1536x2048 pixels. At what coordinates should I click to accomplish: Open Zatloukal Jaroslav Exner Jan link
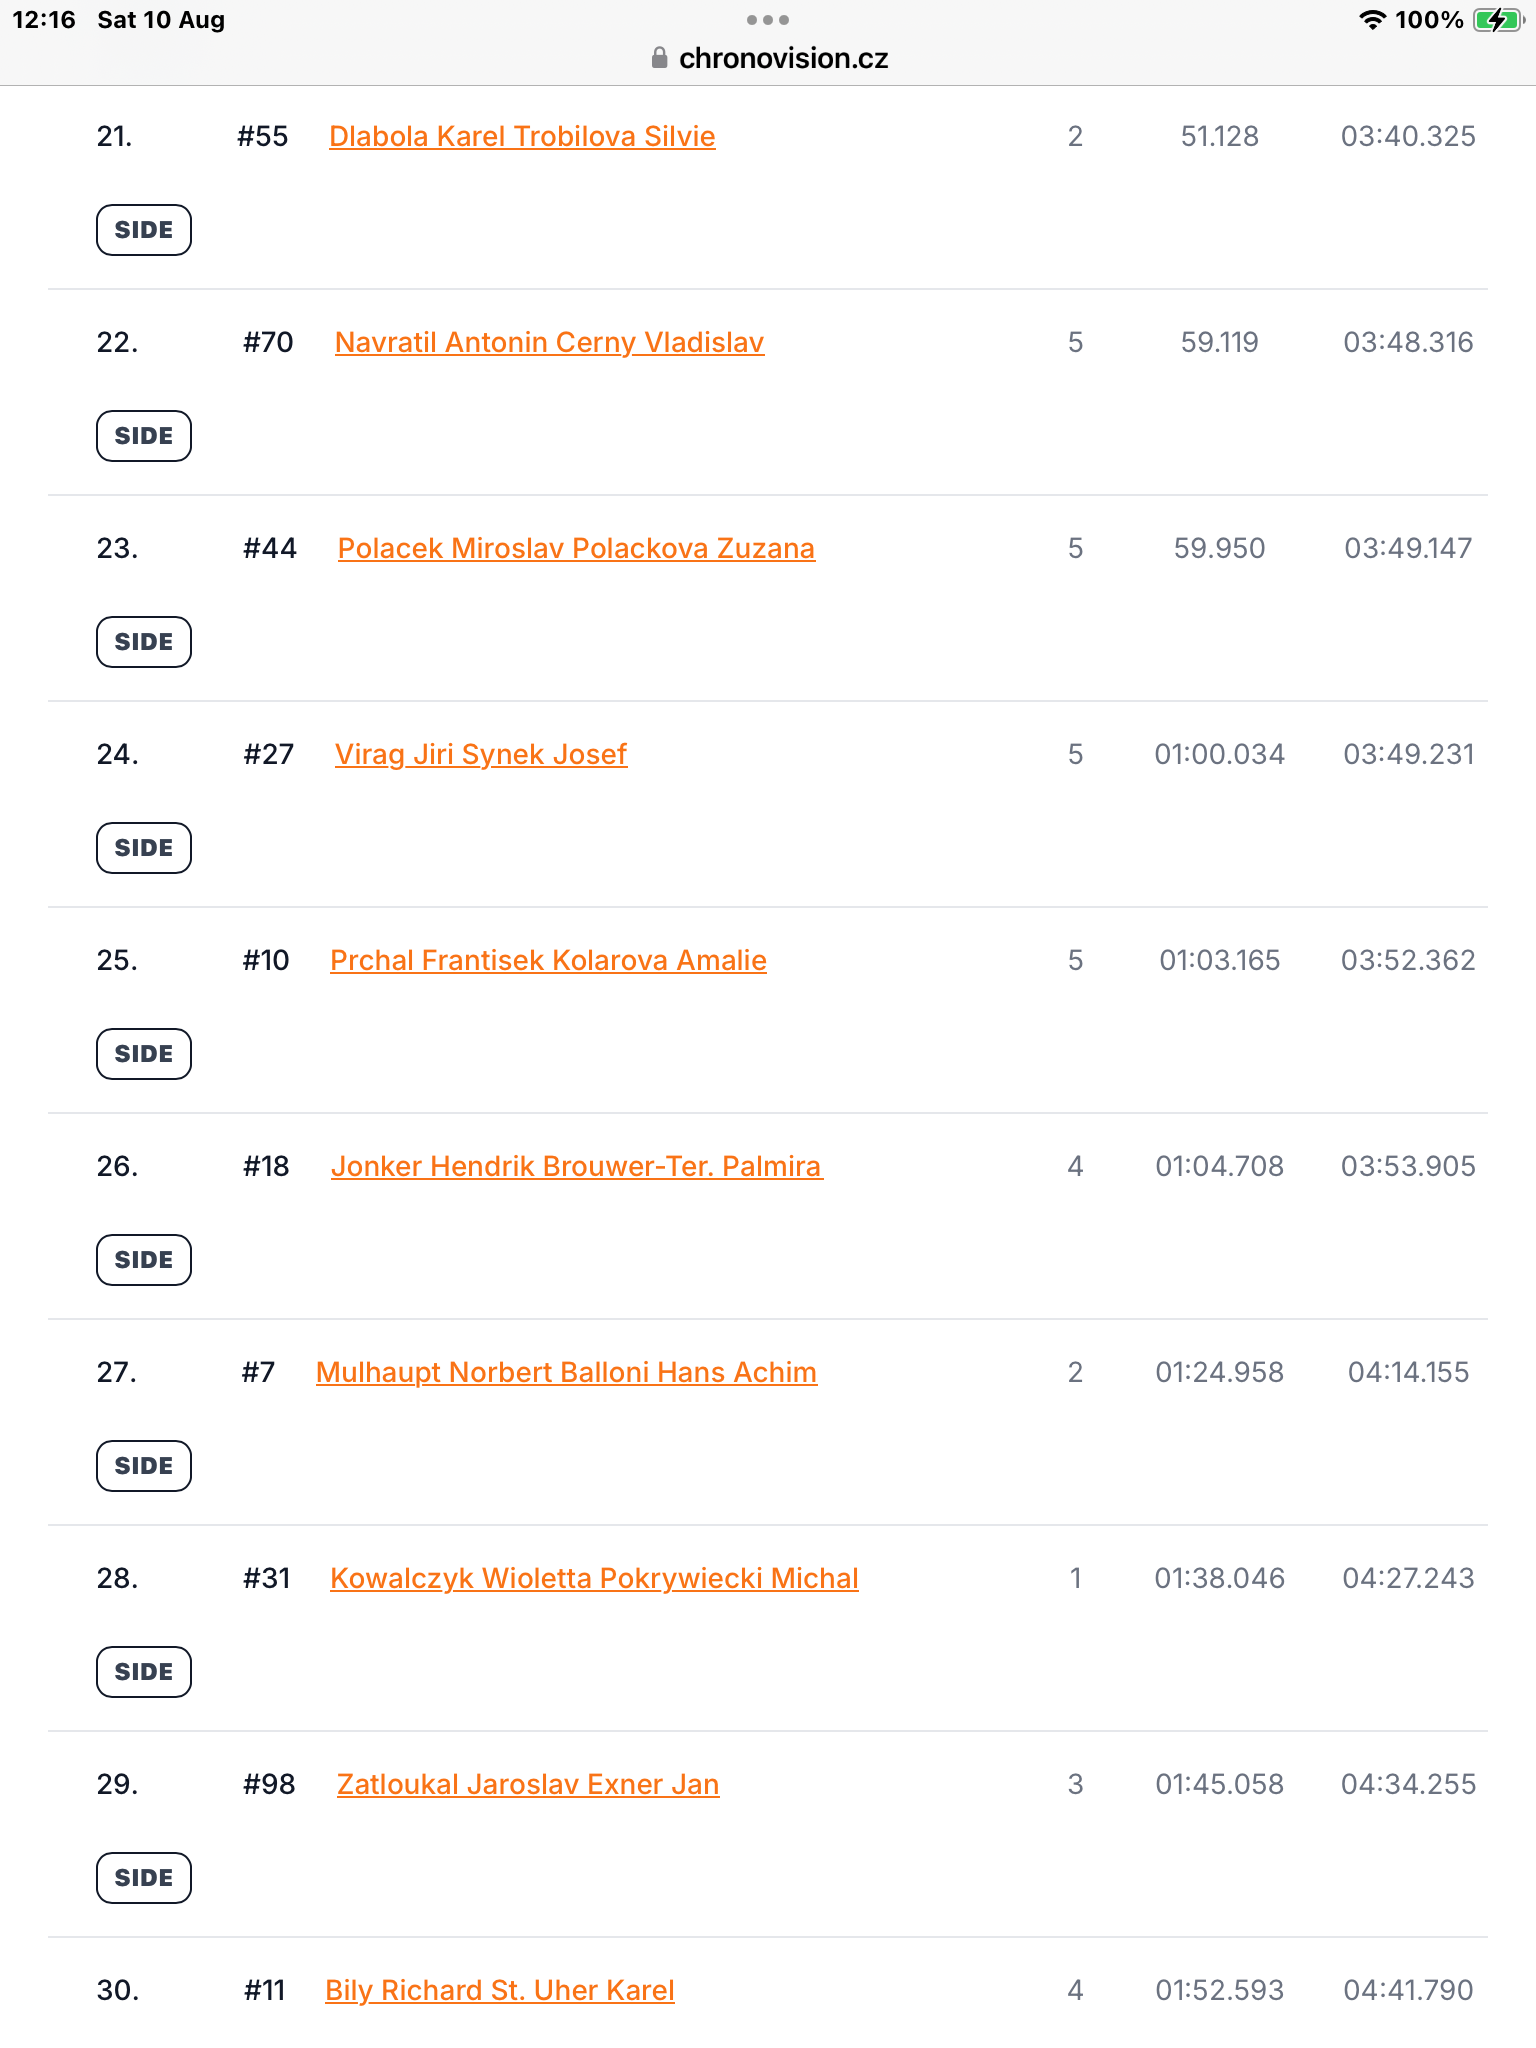pyautogui.click(x=528, y=1784)
